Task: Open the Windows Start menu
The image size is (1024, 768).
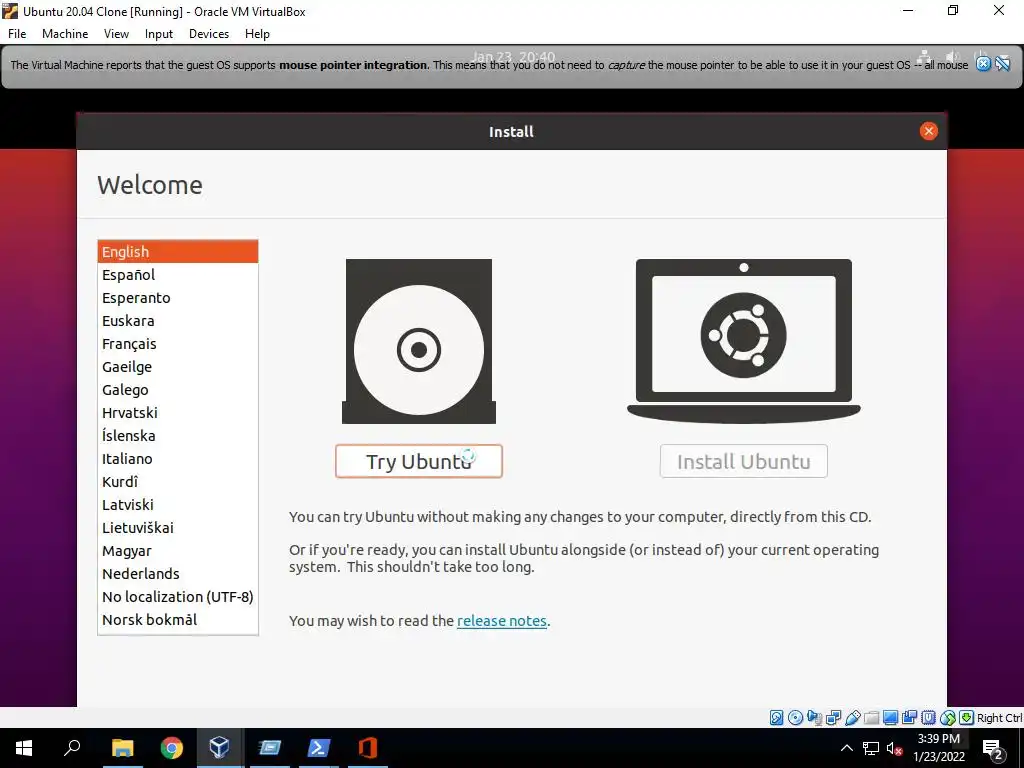Action: (24, 748)
